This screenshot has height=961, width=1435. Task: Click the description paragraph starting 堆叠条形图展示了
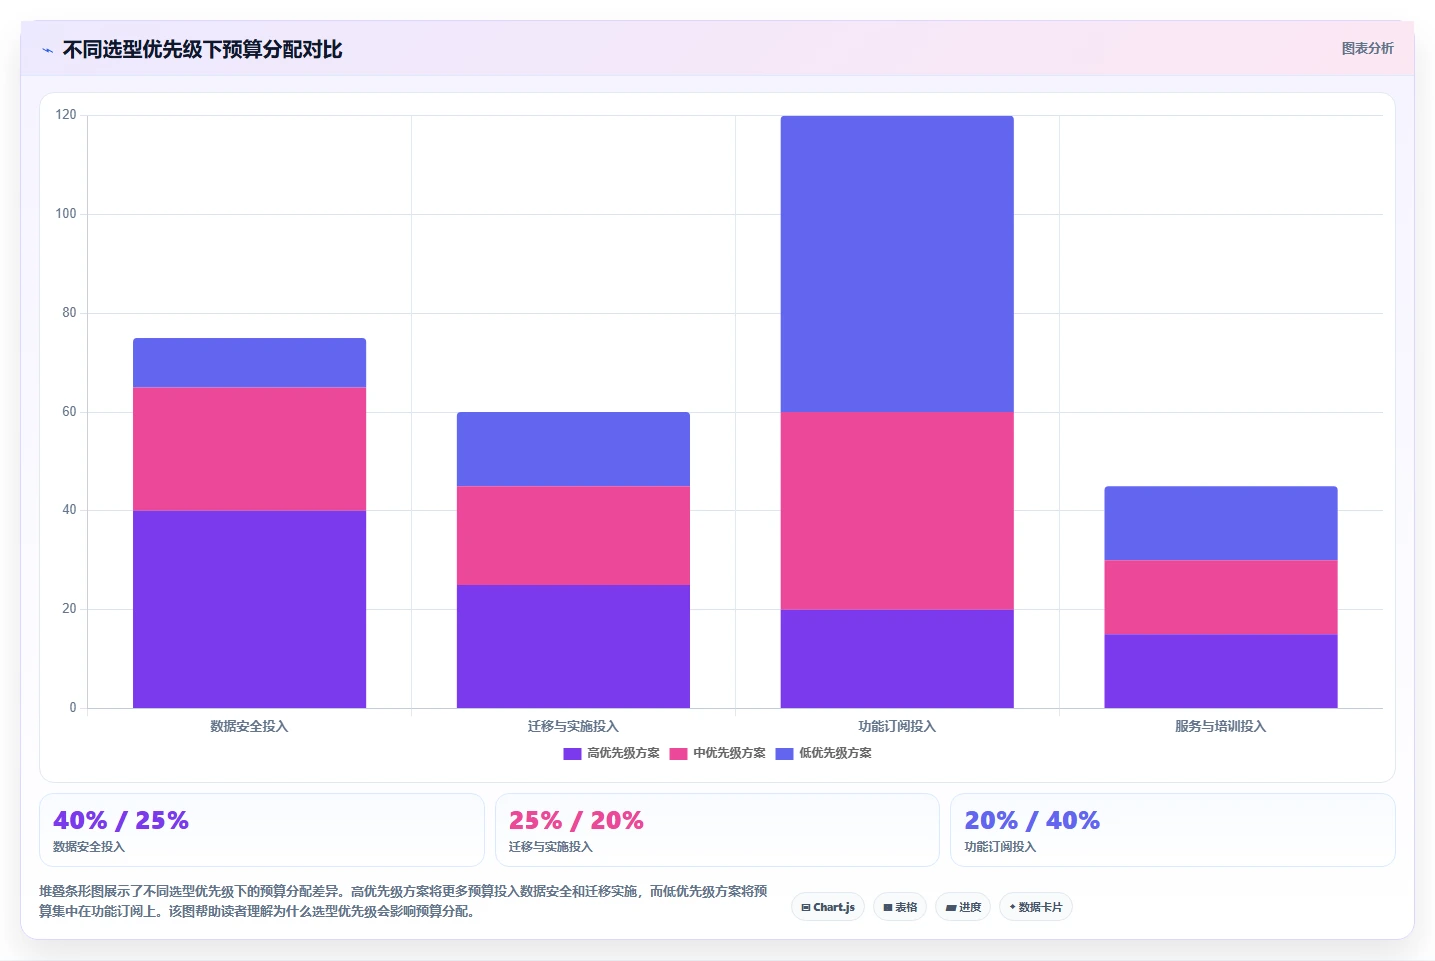[x=404, y=901]
